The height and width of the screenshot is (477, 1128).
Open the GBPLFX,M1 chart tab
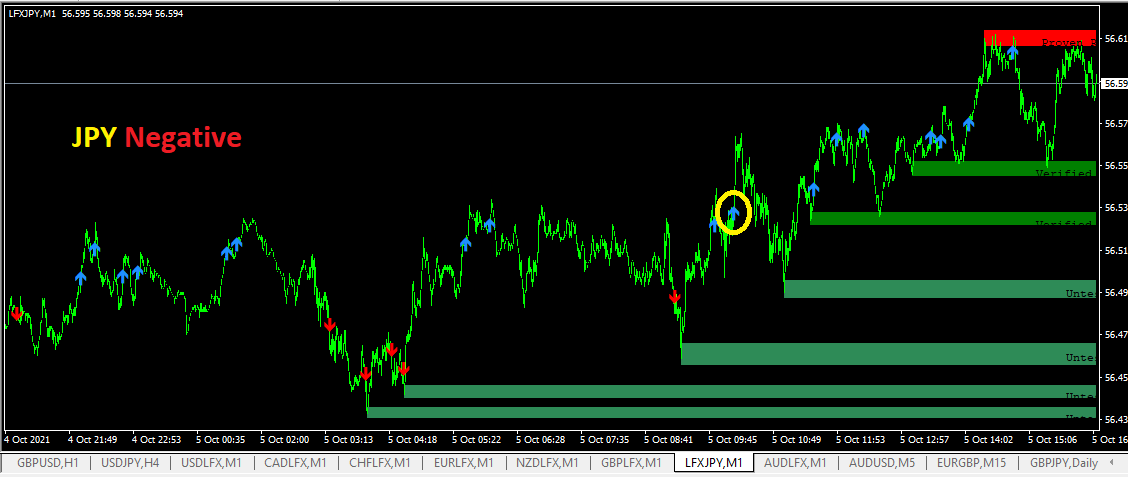[631, 463]
